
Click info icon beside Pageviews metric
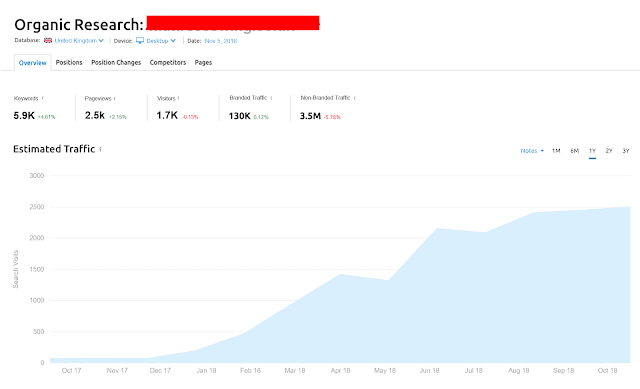115,98
